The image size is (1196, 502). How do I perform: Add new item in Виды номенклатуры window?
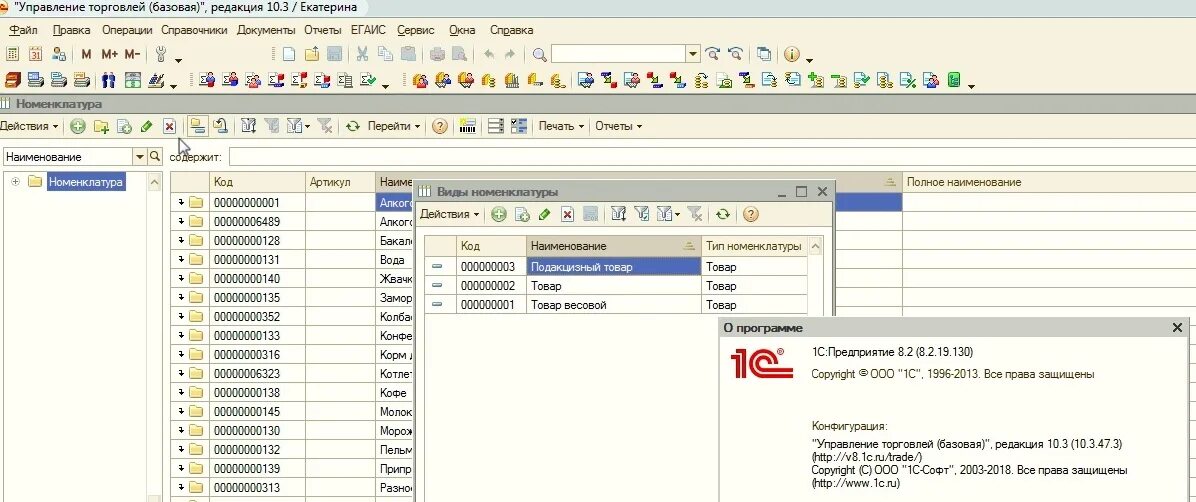click(x=498, y=215)
